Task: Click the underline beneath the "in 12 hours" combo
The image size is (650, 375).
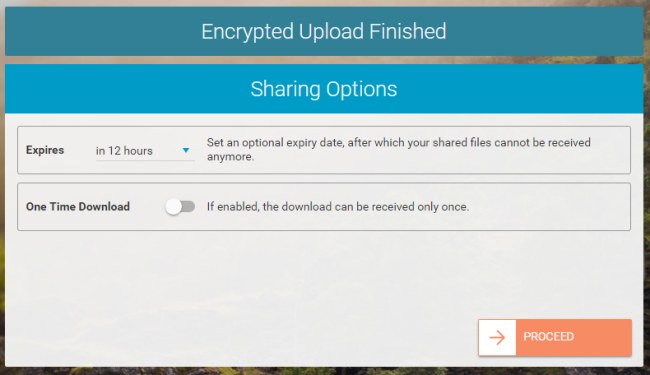Action: 145,160
